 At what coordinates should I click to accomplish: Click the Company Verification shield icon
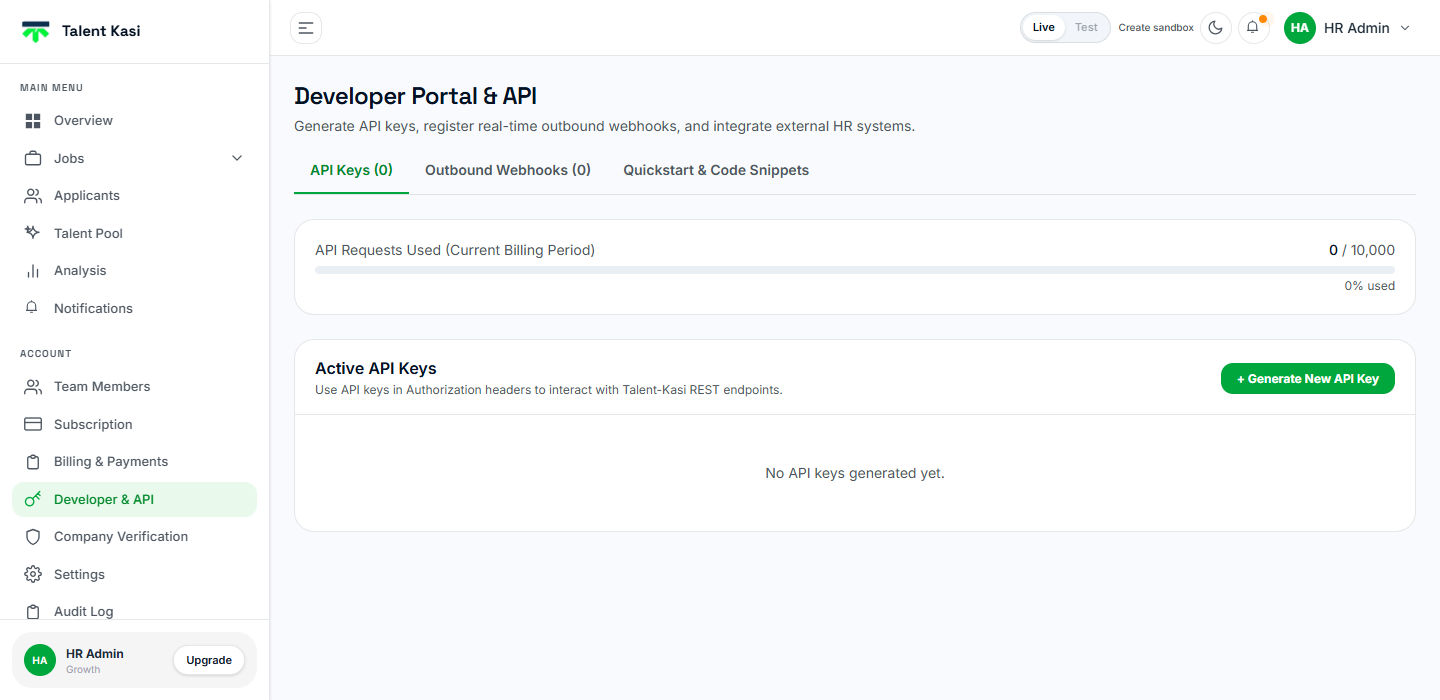point(33,537)
